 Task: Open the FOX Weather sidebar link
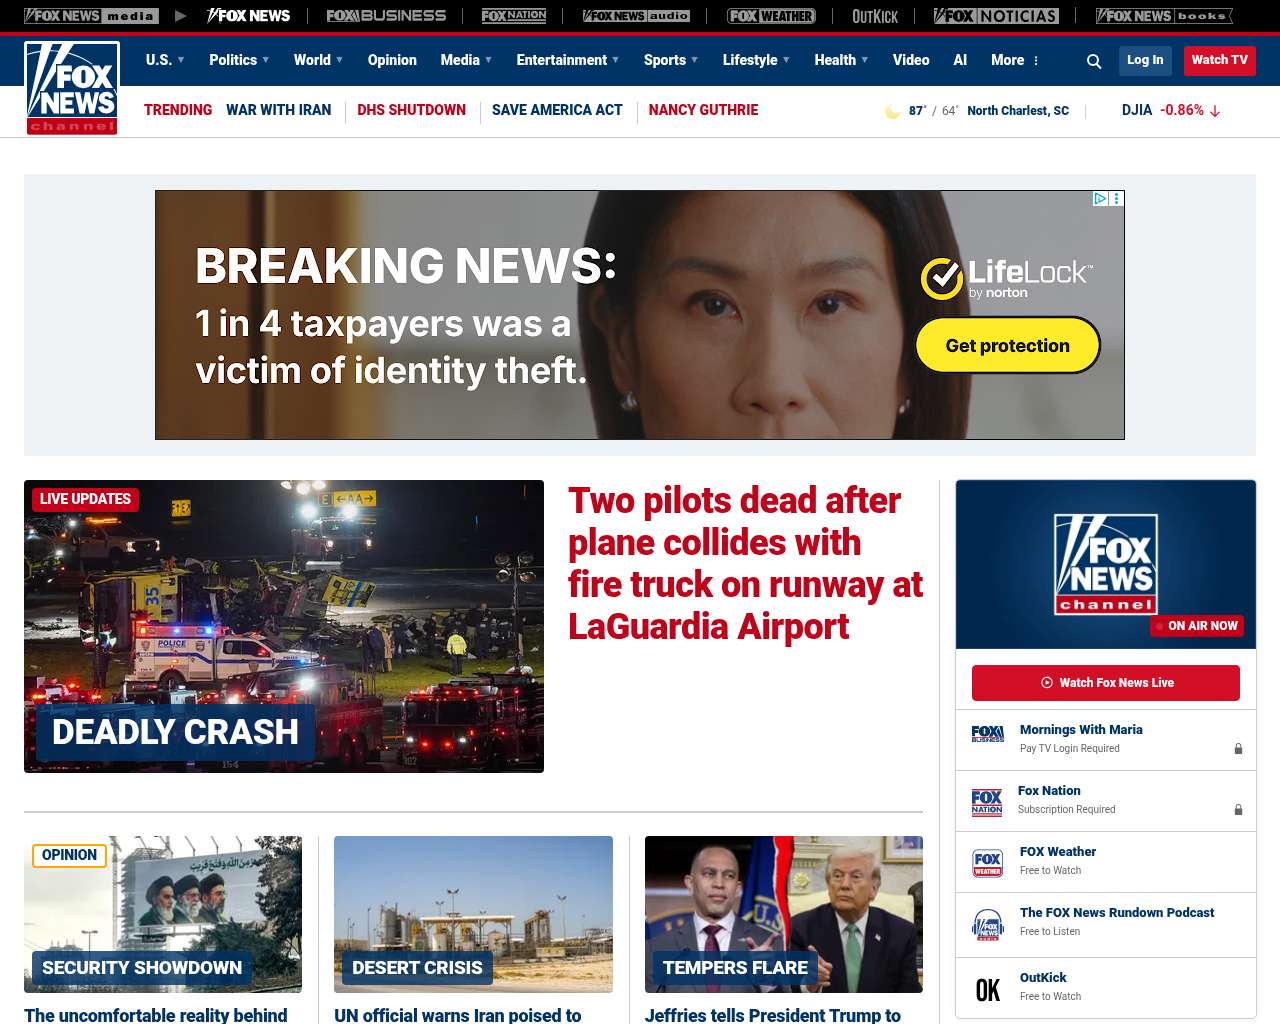(1058, 852)
